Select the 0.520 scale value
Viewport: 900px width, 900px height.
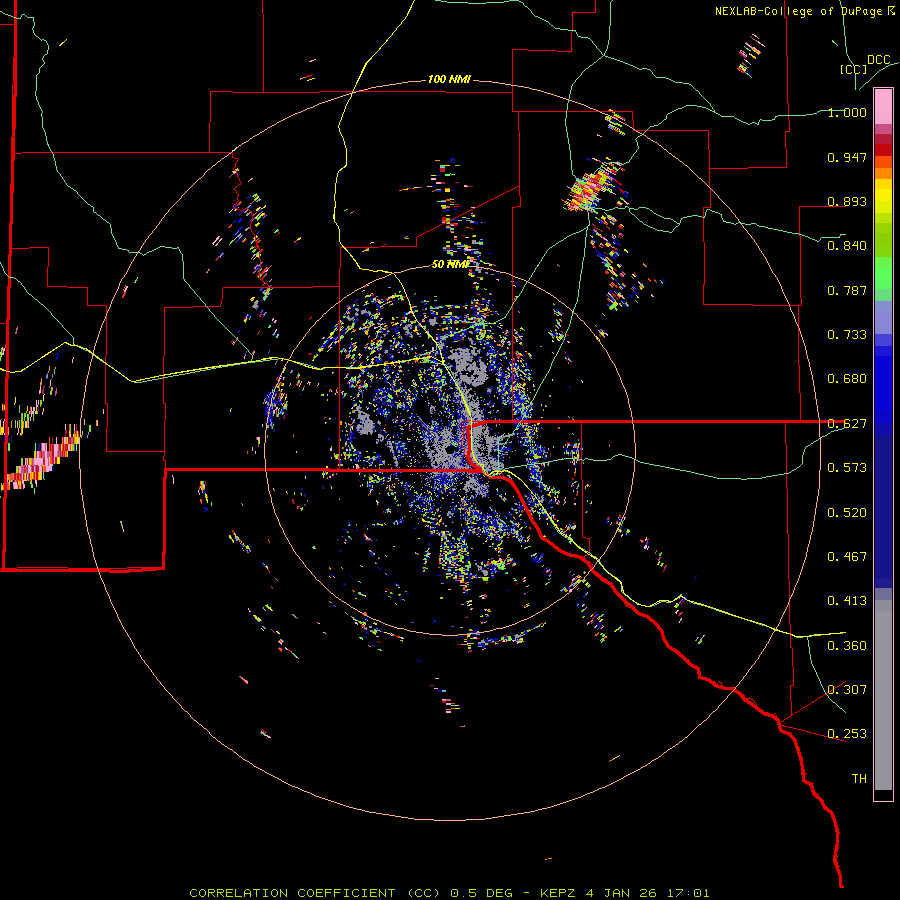(847, 513)
